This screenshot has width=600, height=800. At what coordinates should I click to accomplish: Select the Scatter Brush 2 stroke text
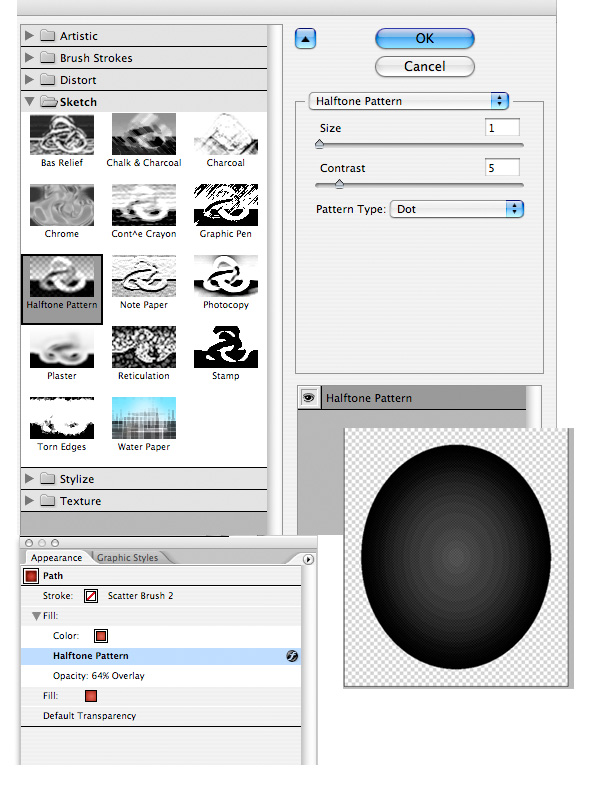pyautogui.click(x=140, y=595)
